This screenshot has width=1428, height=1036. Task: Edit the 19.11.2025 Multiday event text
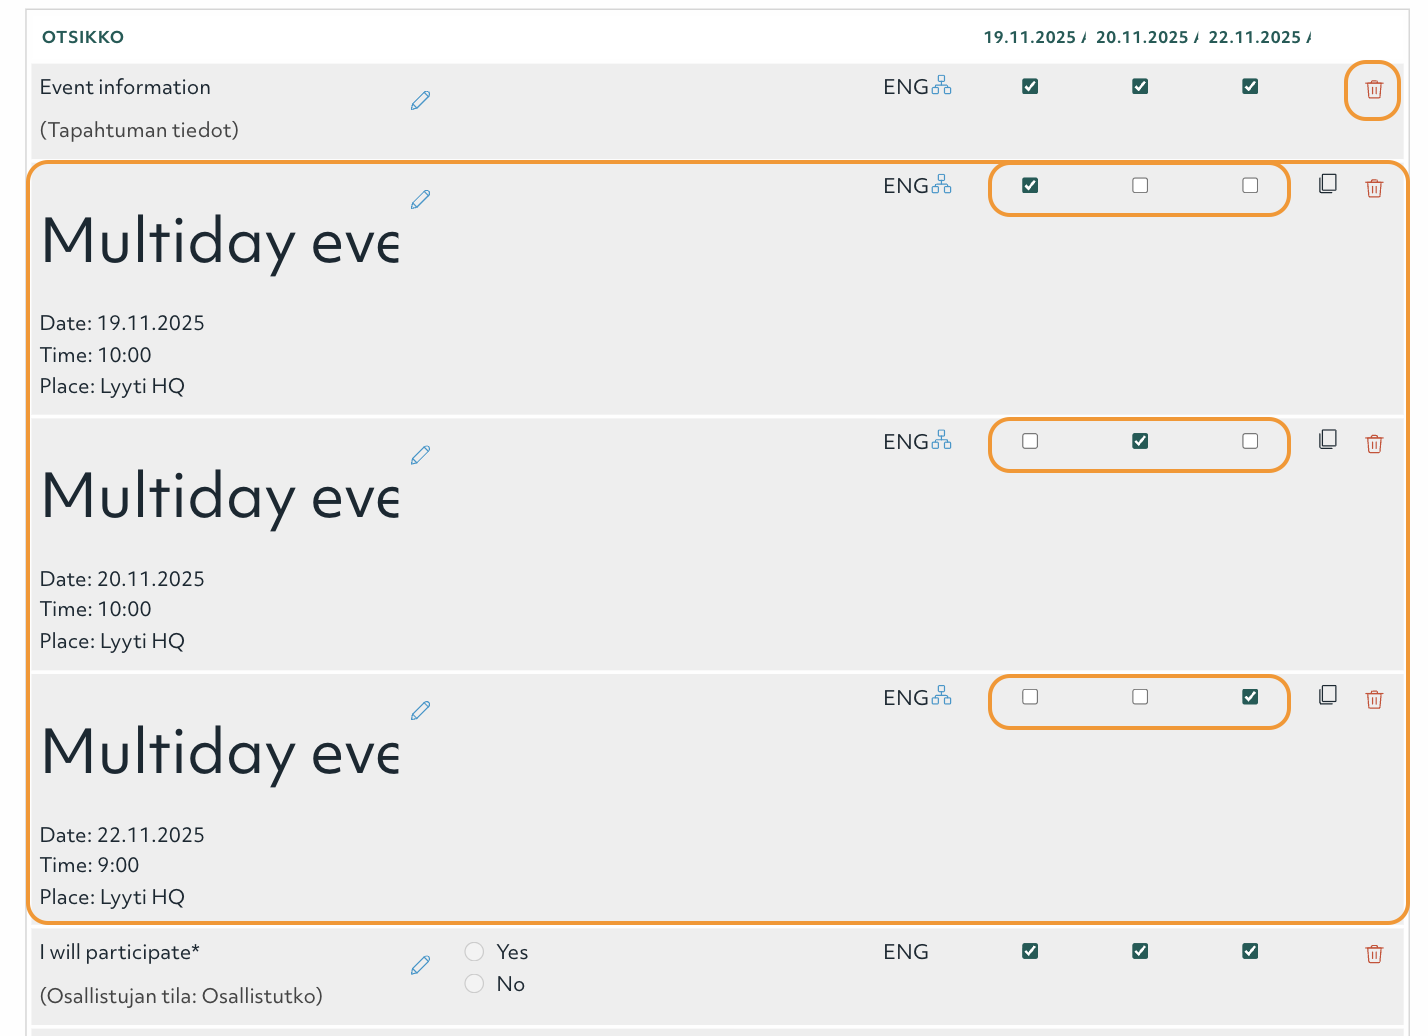(420, 199)
